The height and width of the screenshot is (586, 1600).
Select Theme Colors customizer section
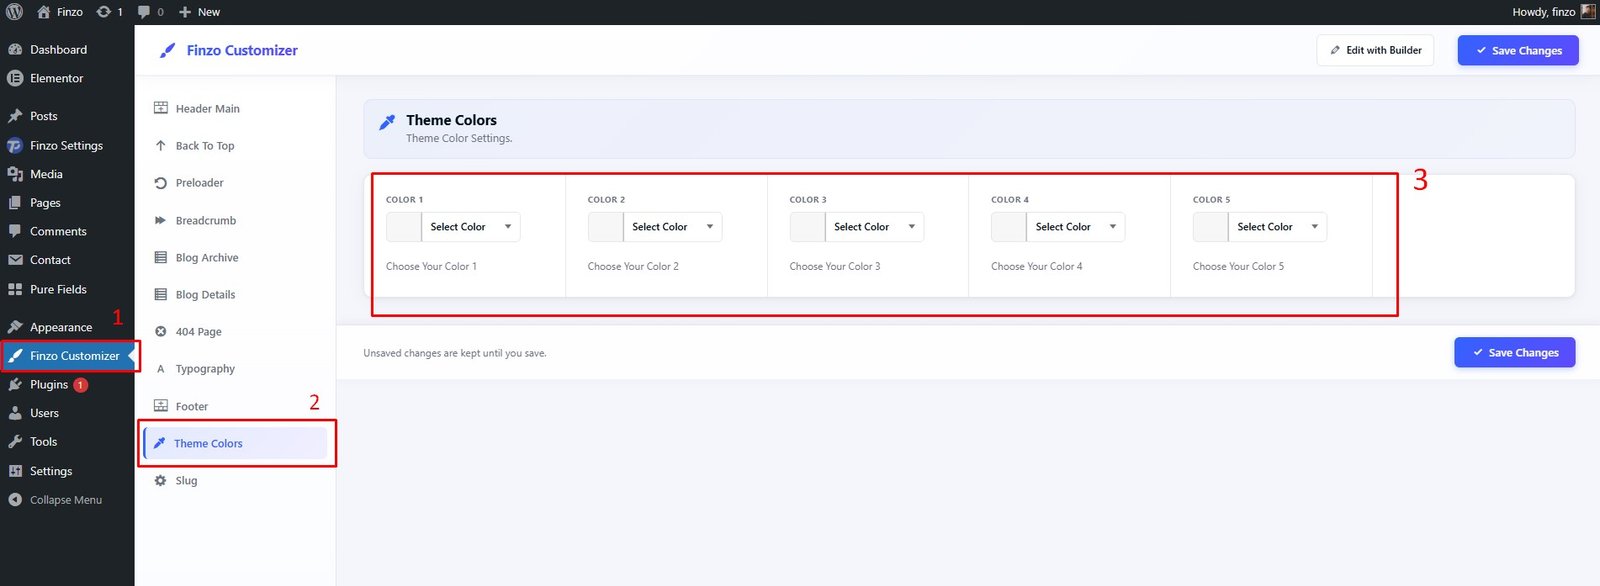[236, 443]
